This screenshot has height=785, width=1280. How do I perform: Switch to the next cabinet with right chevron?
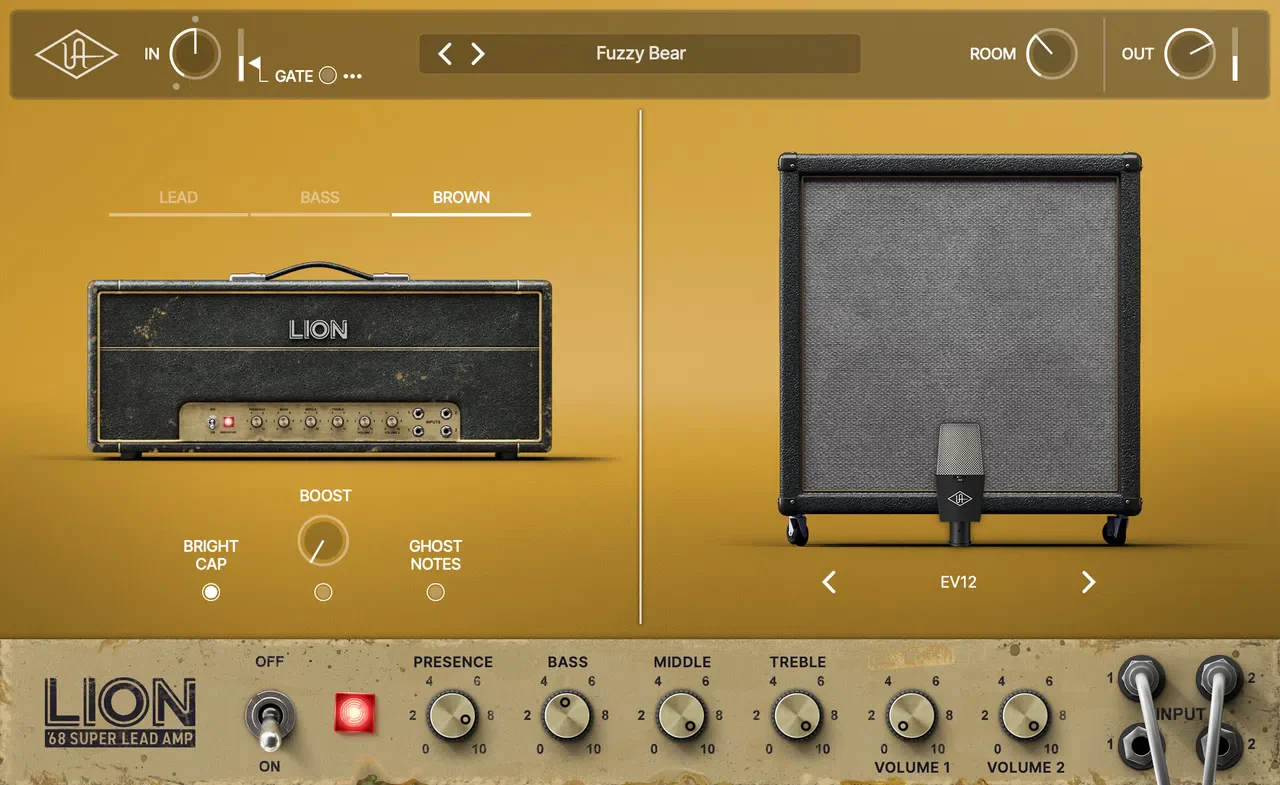point(1089,581)
